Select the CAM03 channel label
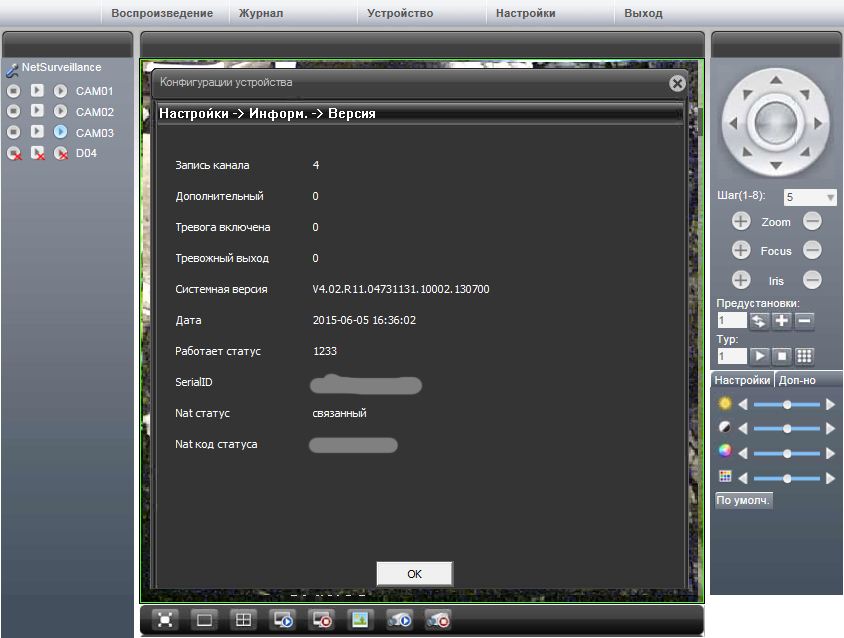This screenshot has width=844, height=638. [x=94, y=132]
